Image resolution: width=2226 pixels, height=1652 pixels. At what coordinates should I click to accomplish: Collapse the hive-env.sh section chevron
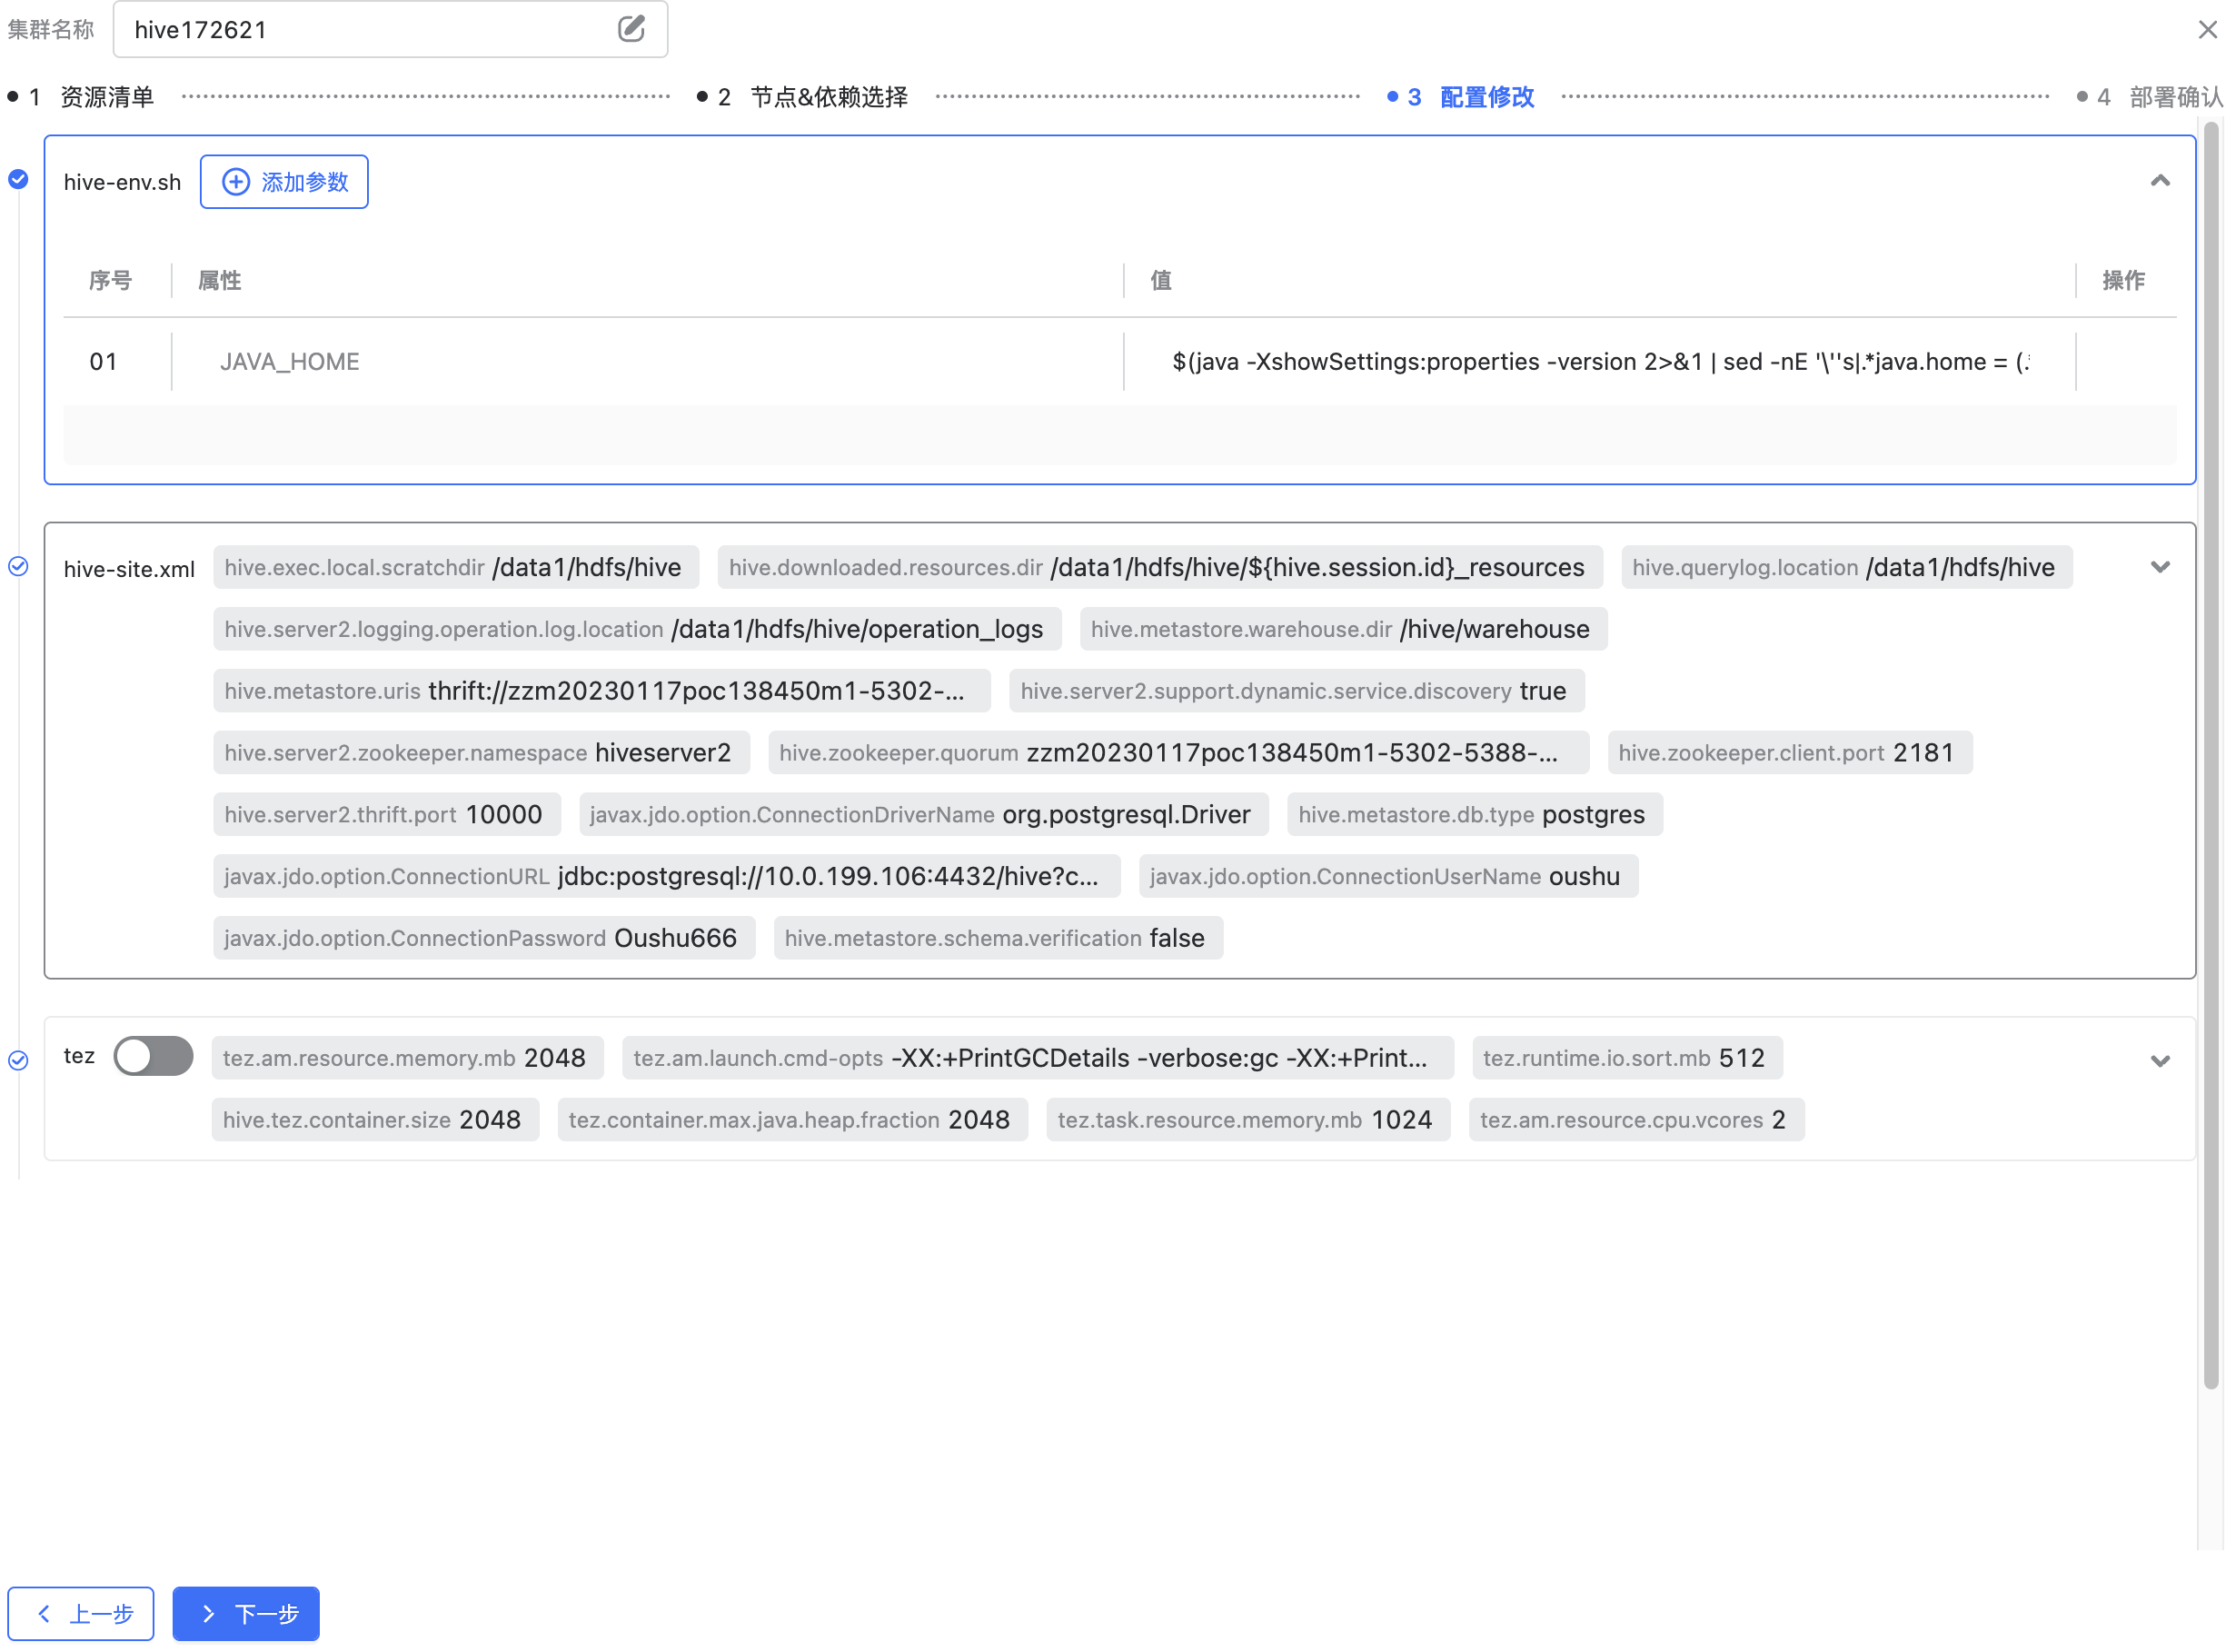point(2160,181)
